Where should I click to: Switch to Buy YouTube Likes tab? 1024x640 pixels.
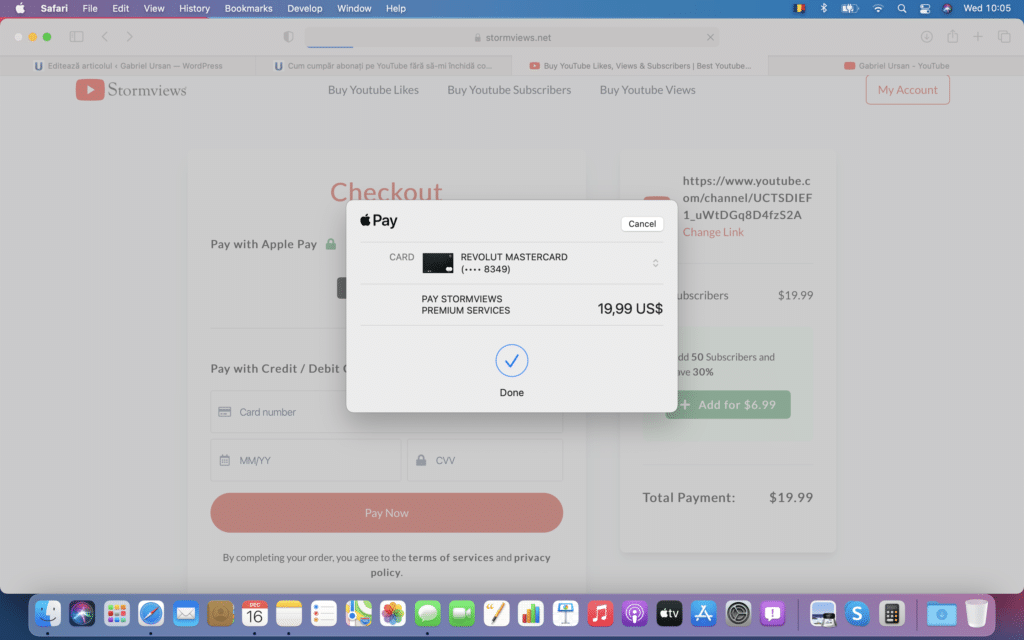tap(640, 66)
